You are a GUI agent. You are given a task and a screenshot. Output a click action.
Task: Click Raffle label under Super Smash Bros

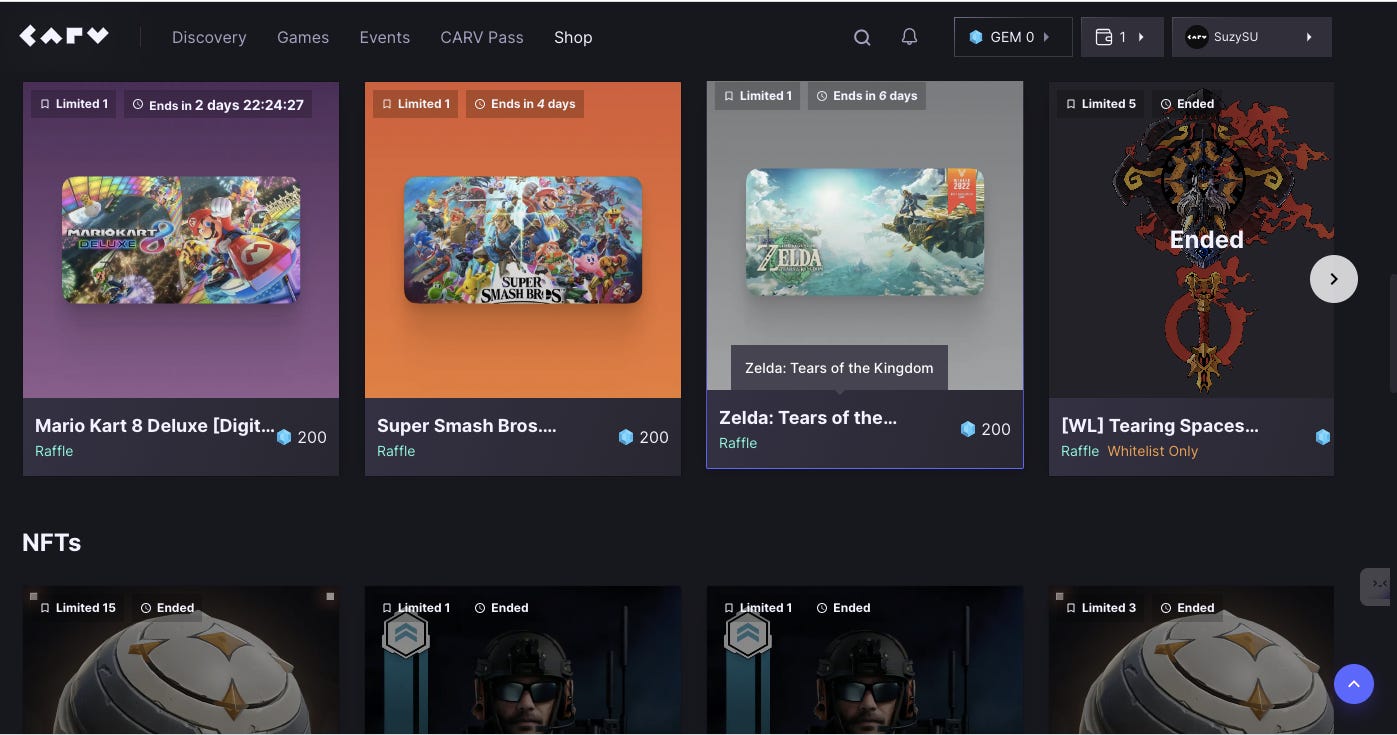[396, 451]
